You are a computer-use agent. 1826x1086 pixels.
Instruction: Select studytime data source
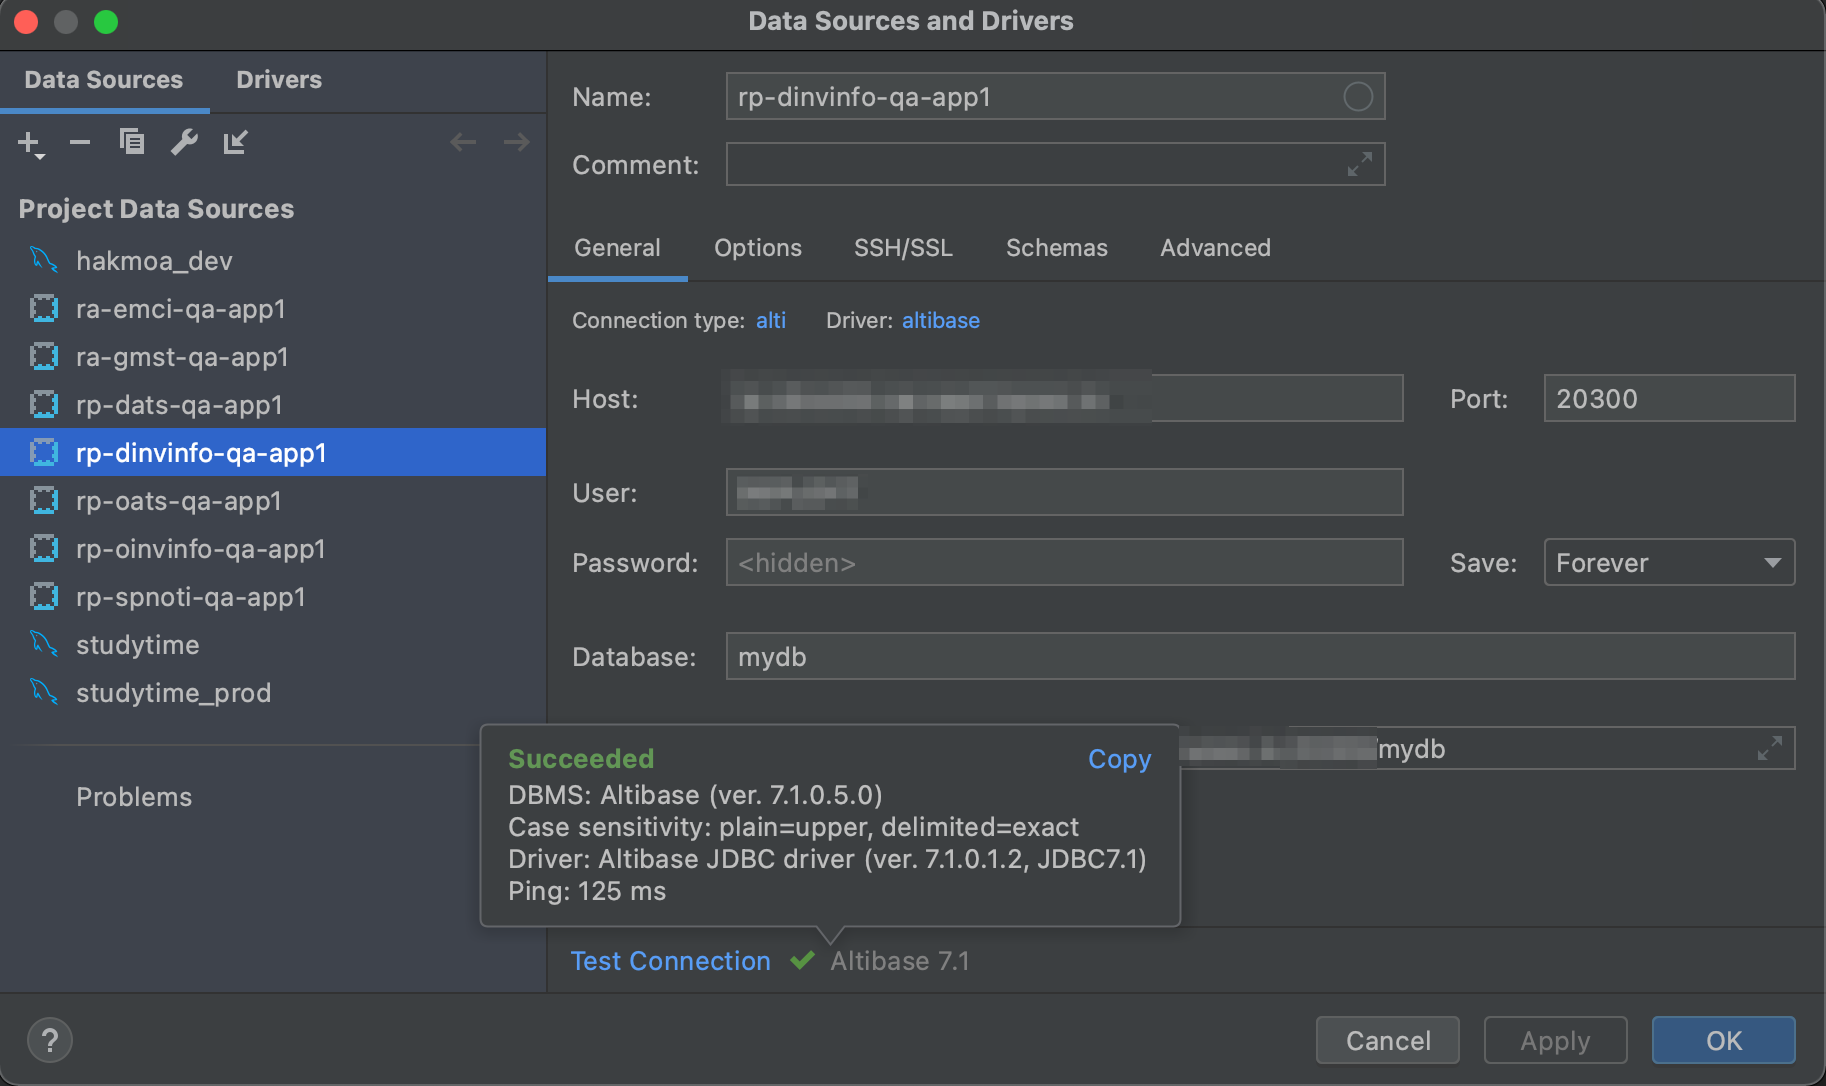pos(273,645)
